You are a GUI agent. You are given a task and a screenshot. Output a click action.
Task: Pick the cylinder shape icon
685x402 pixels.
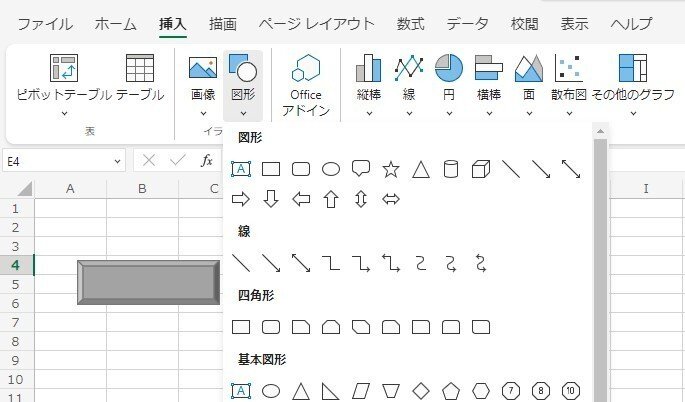[450, 169]
